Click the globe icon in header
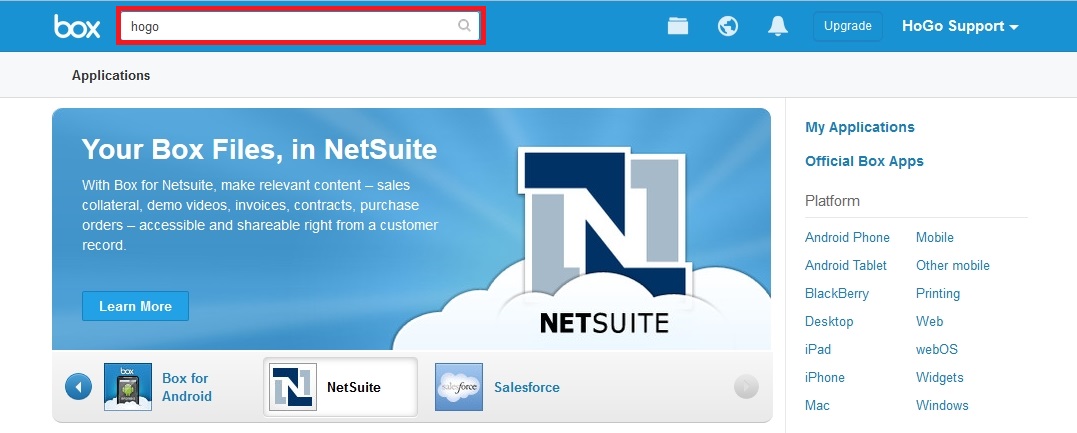 pyautogui.click(x=728, y=26)
